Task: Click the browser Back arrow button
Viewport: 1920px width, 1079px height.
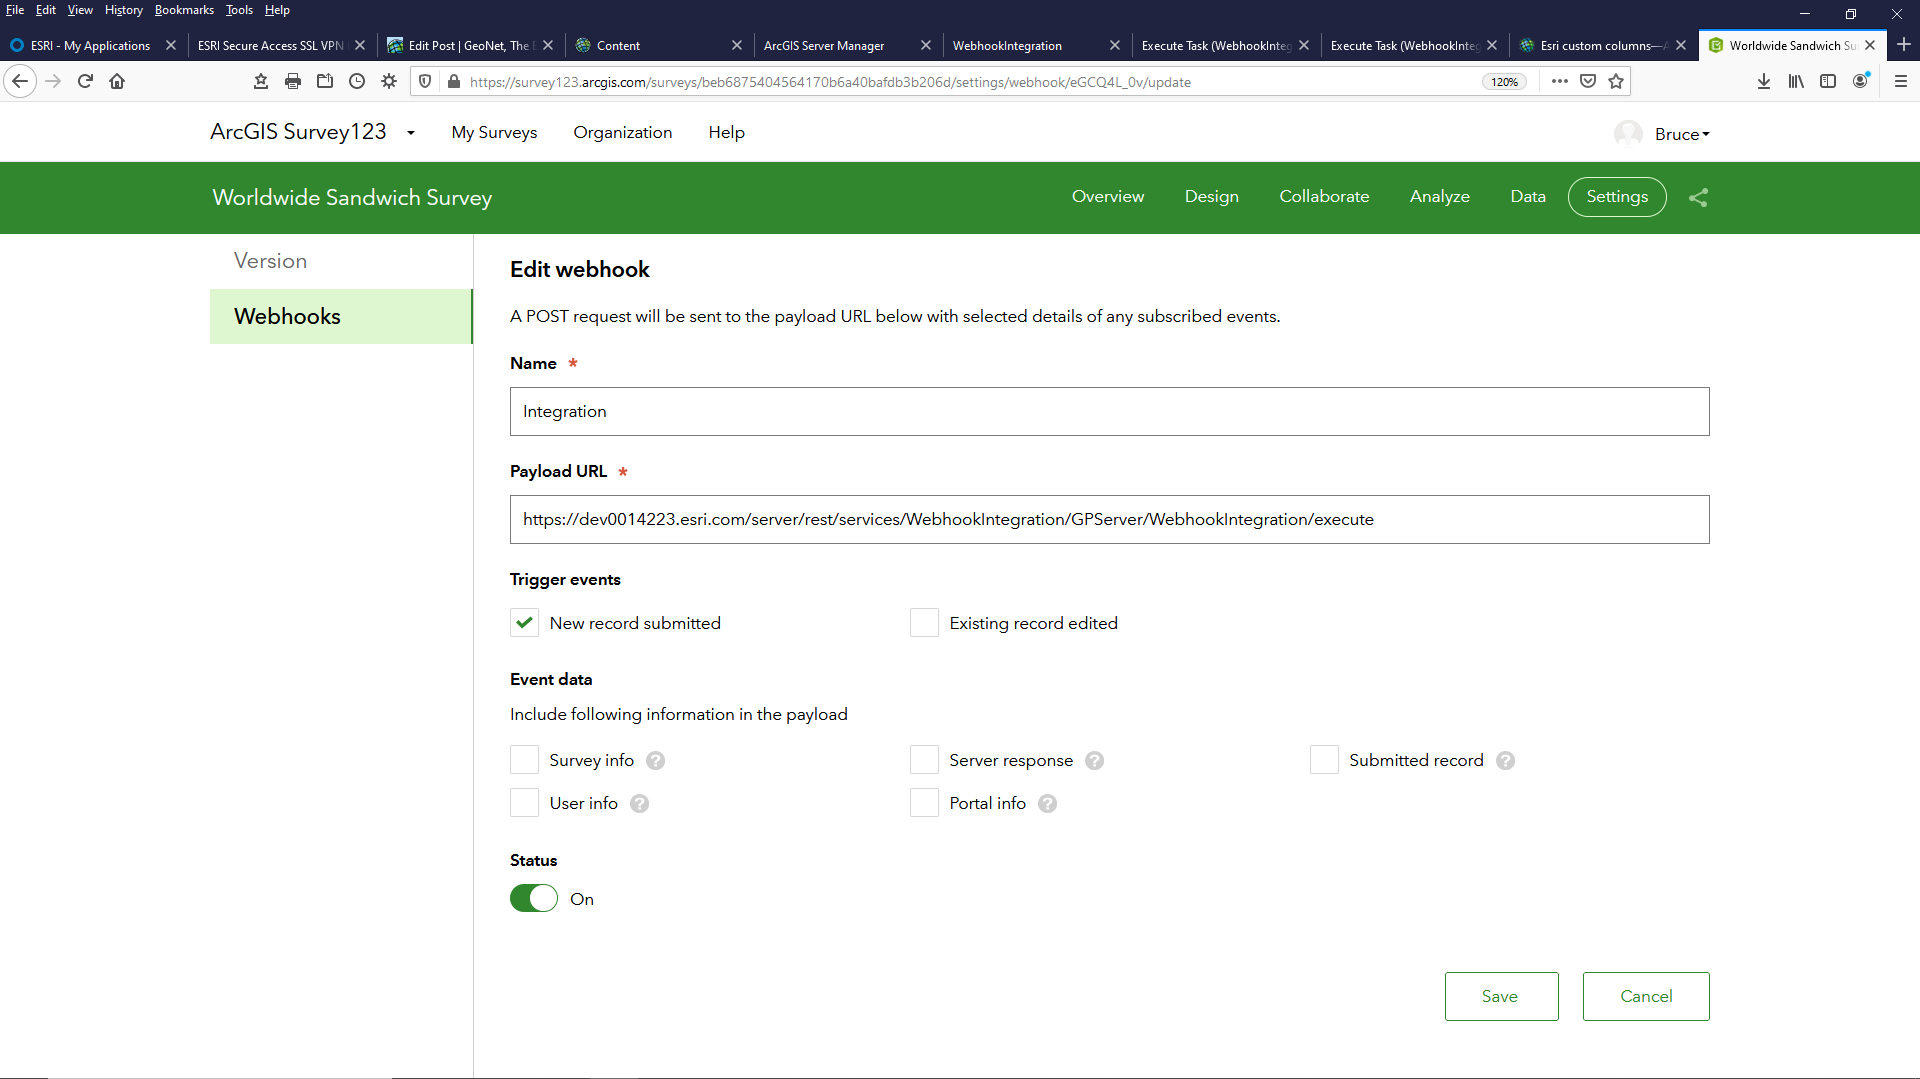Action: [20, 81]
